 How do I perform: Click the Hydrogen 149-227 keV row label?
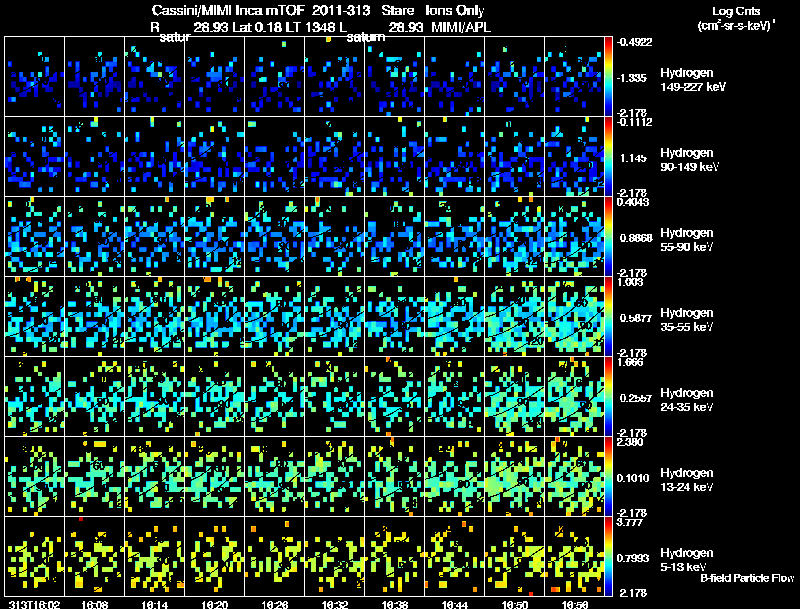[693, 80]
